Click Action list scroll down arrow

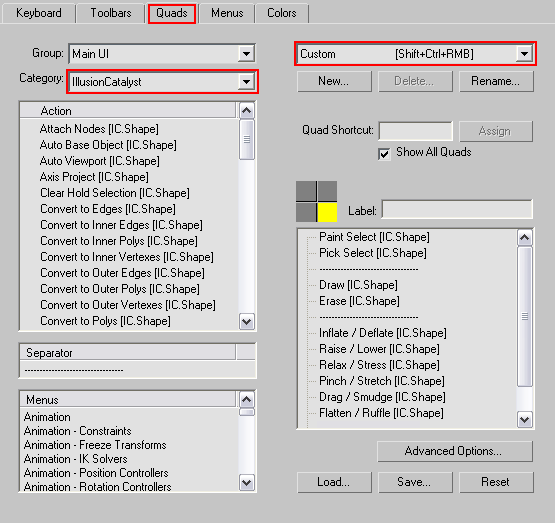pyautogui.click(x=246, y=322)
